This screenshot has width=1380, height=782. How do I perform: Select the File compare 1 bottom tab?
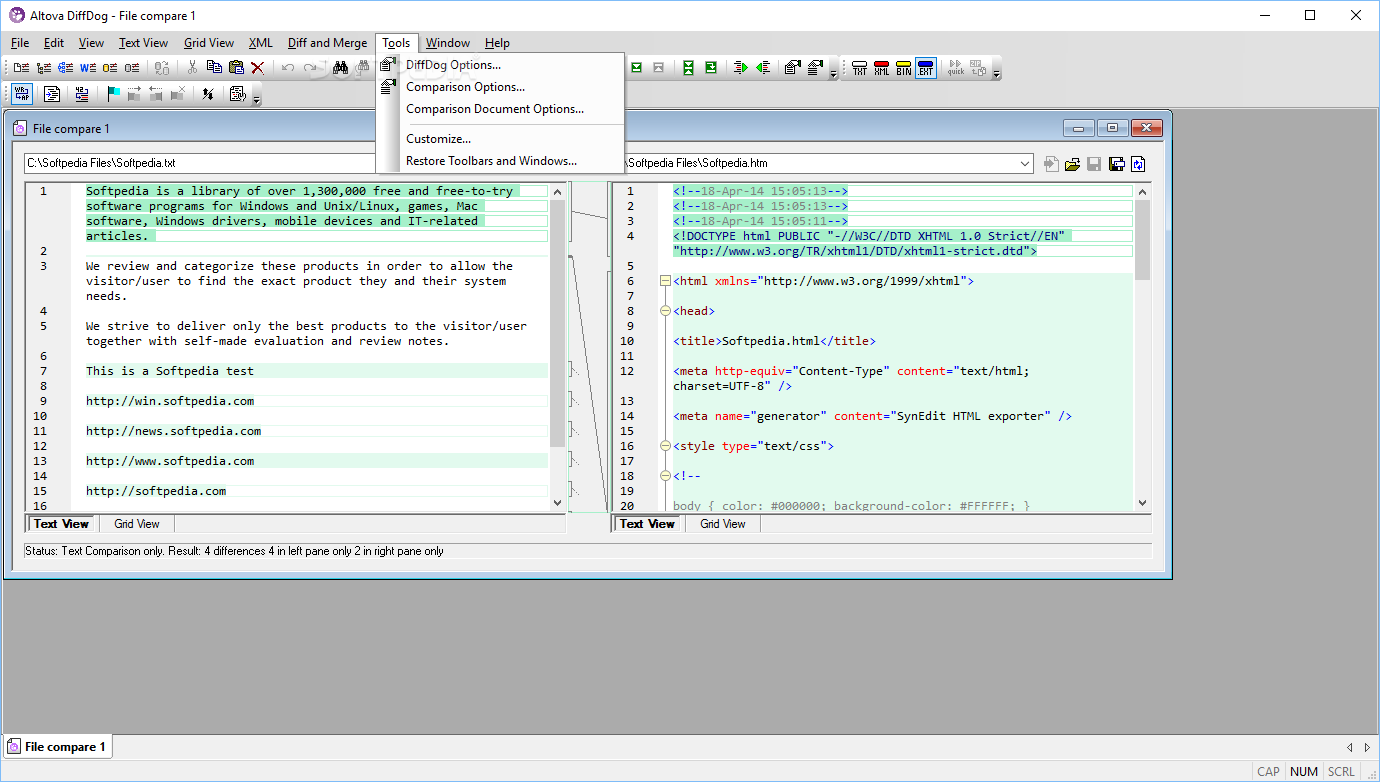click(58, 747)
